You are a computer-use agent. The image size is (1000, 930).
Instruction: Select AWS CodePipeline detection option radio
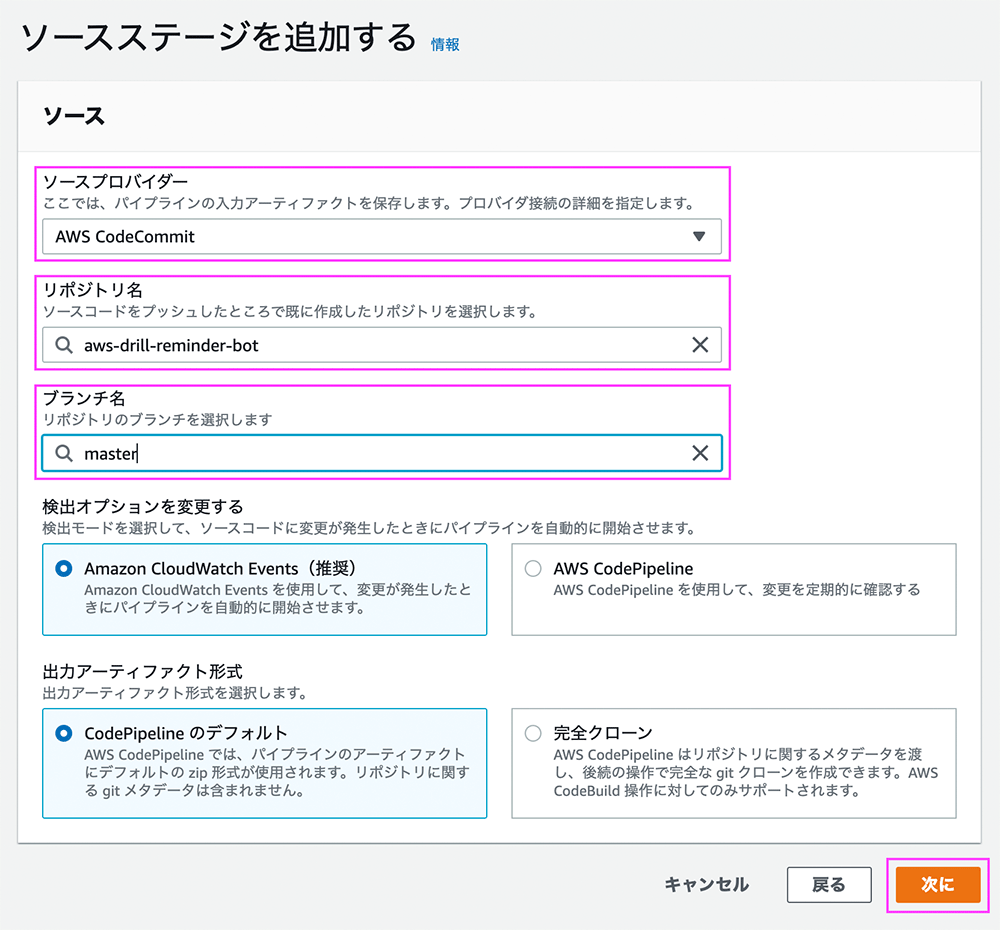(x=533, y=568)
